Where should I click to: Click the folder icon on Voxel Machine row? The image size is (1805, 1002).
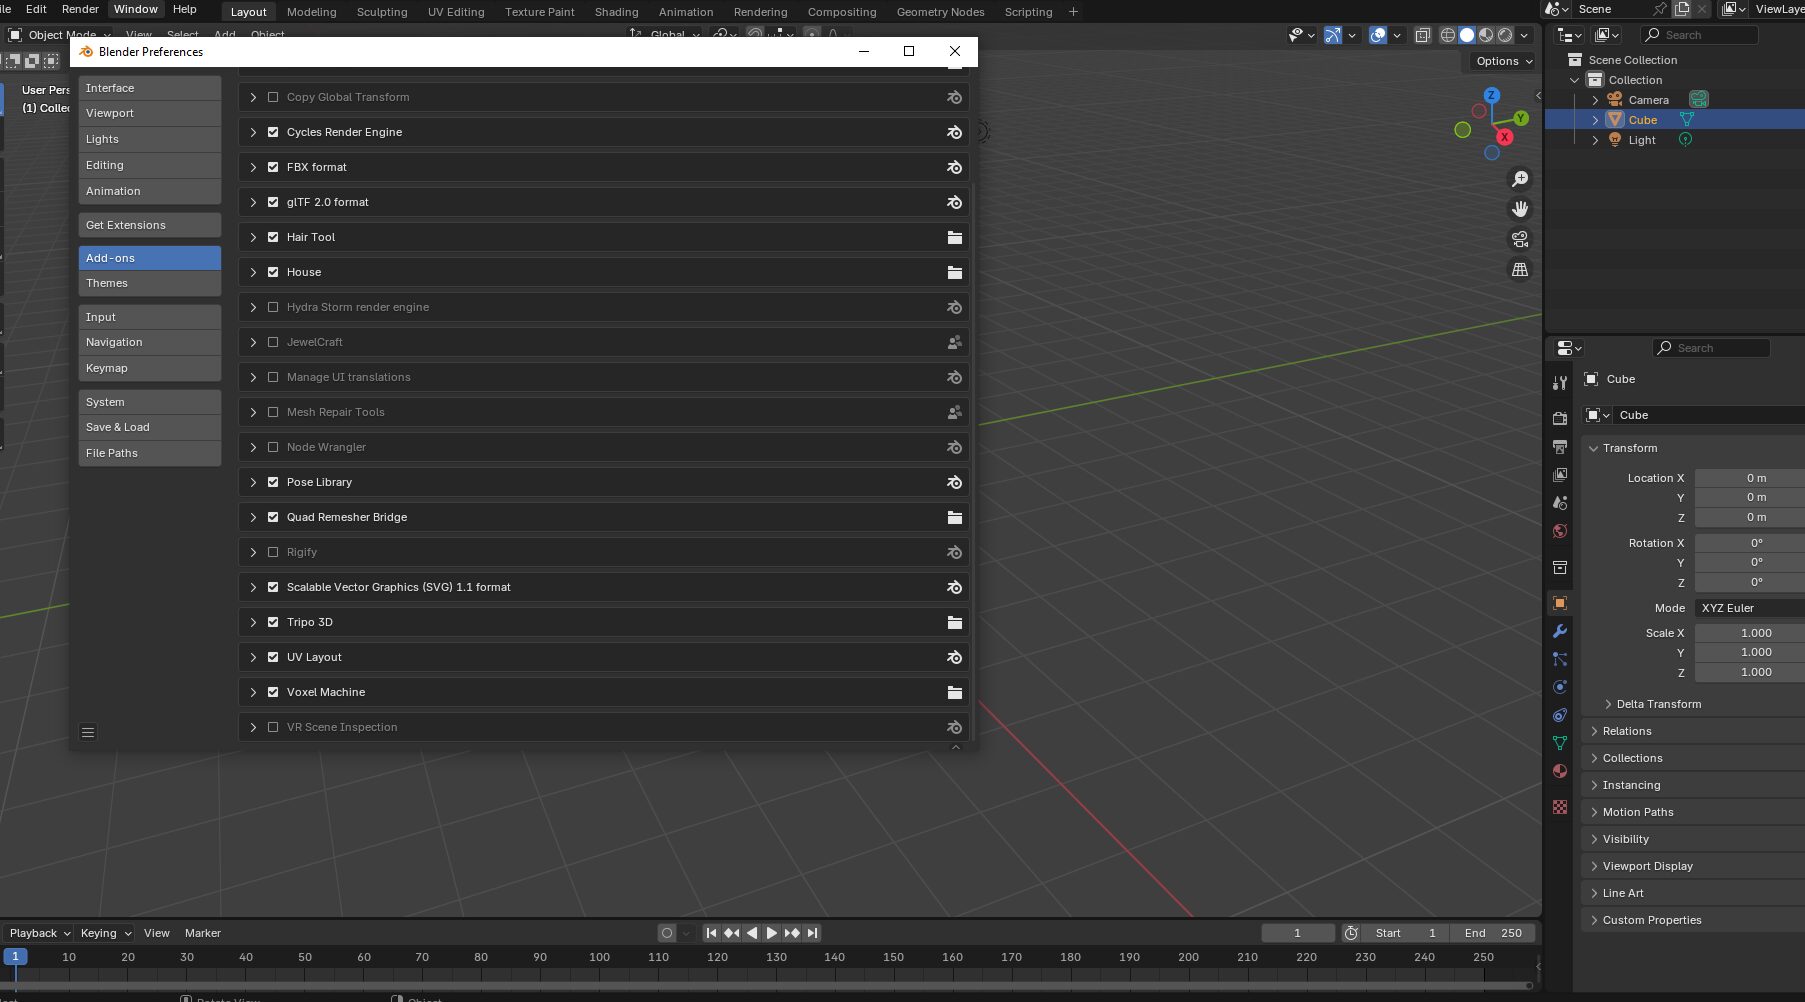pos(954,692)
